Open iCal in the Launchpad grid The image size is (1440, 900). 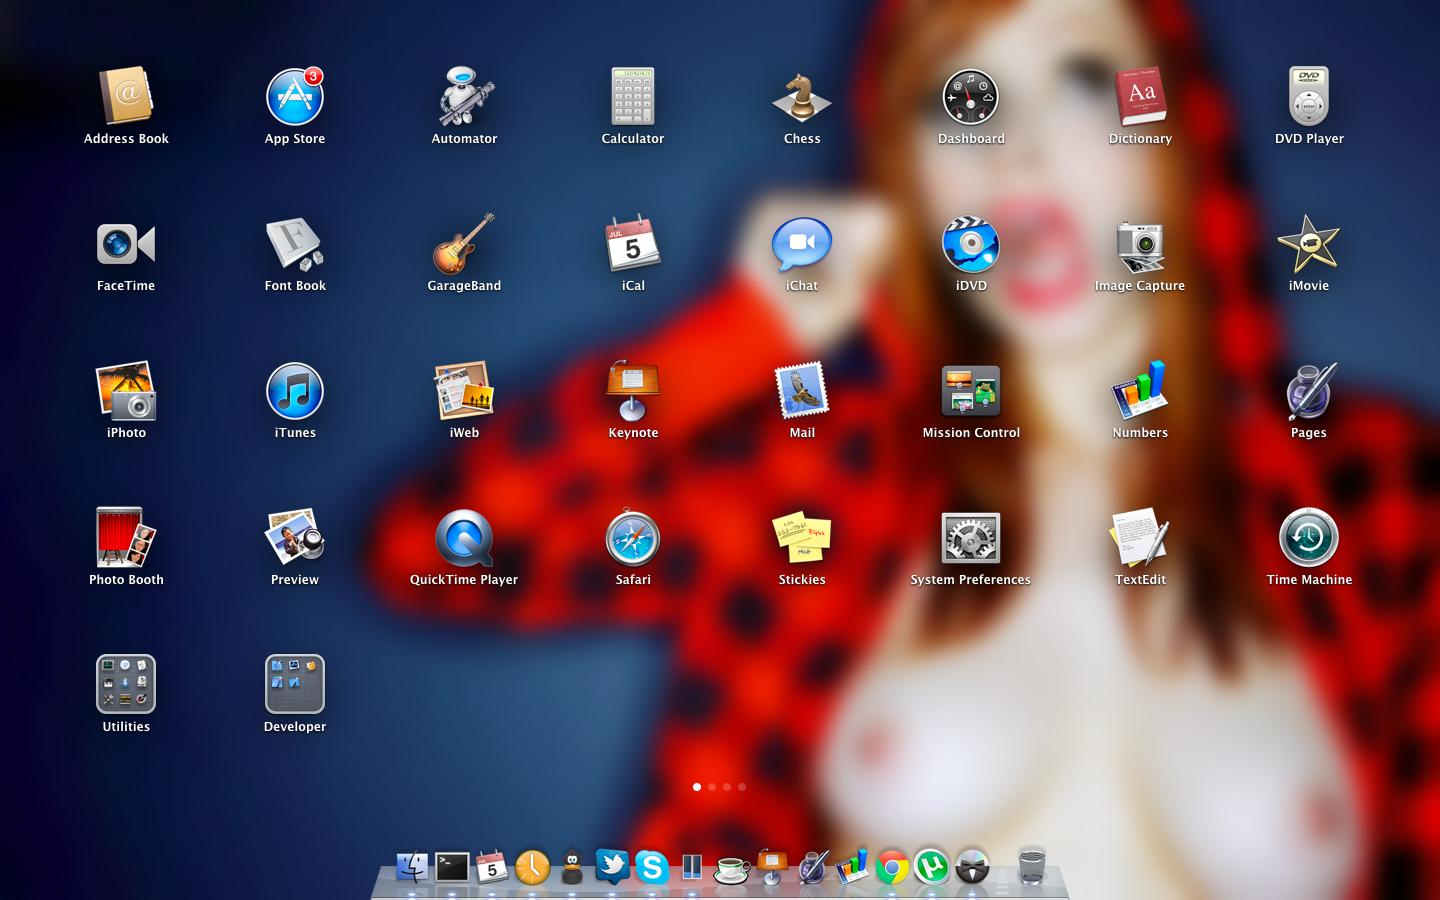pyautogui.click(x=633, y=244)
